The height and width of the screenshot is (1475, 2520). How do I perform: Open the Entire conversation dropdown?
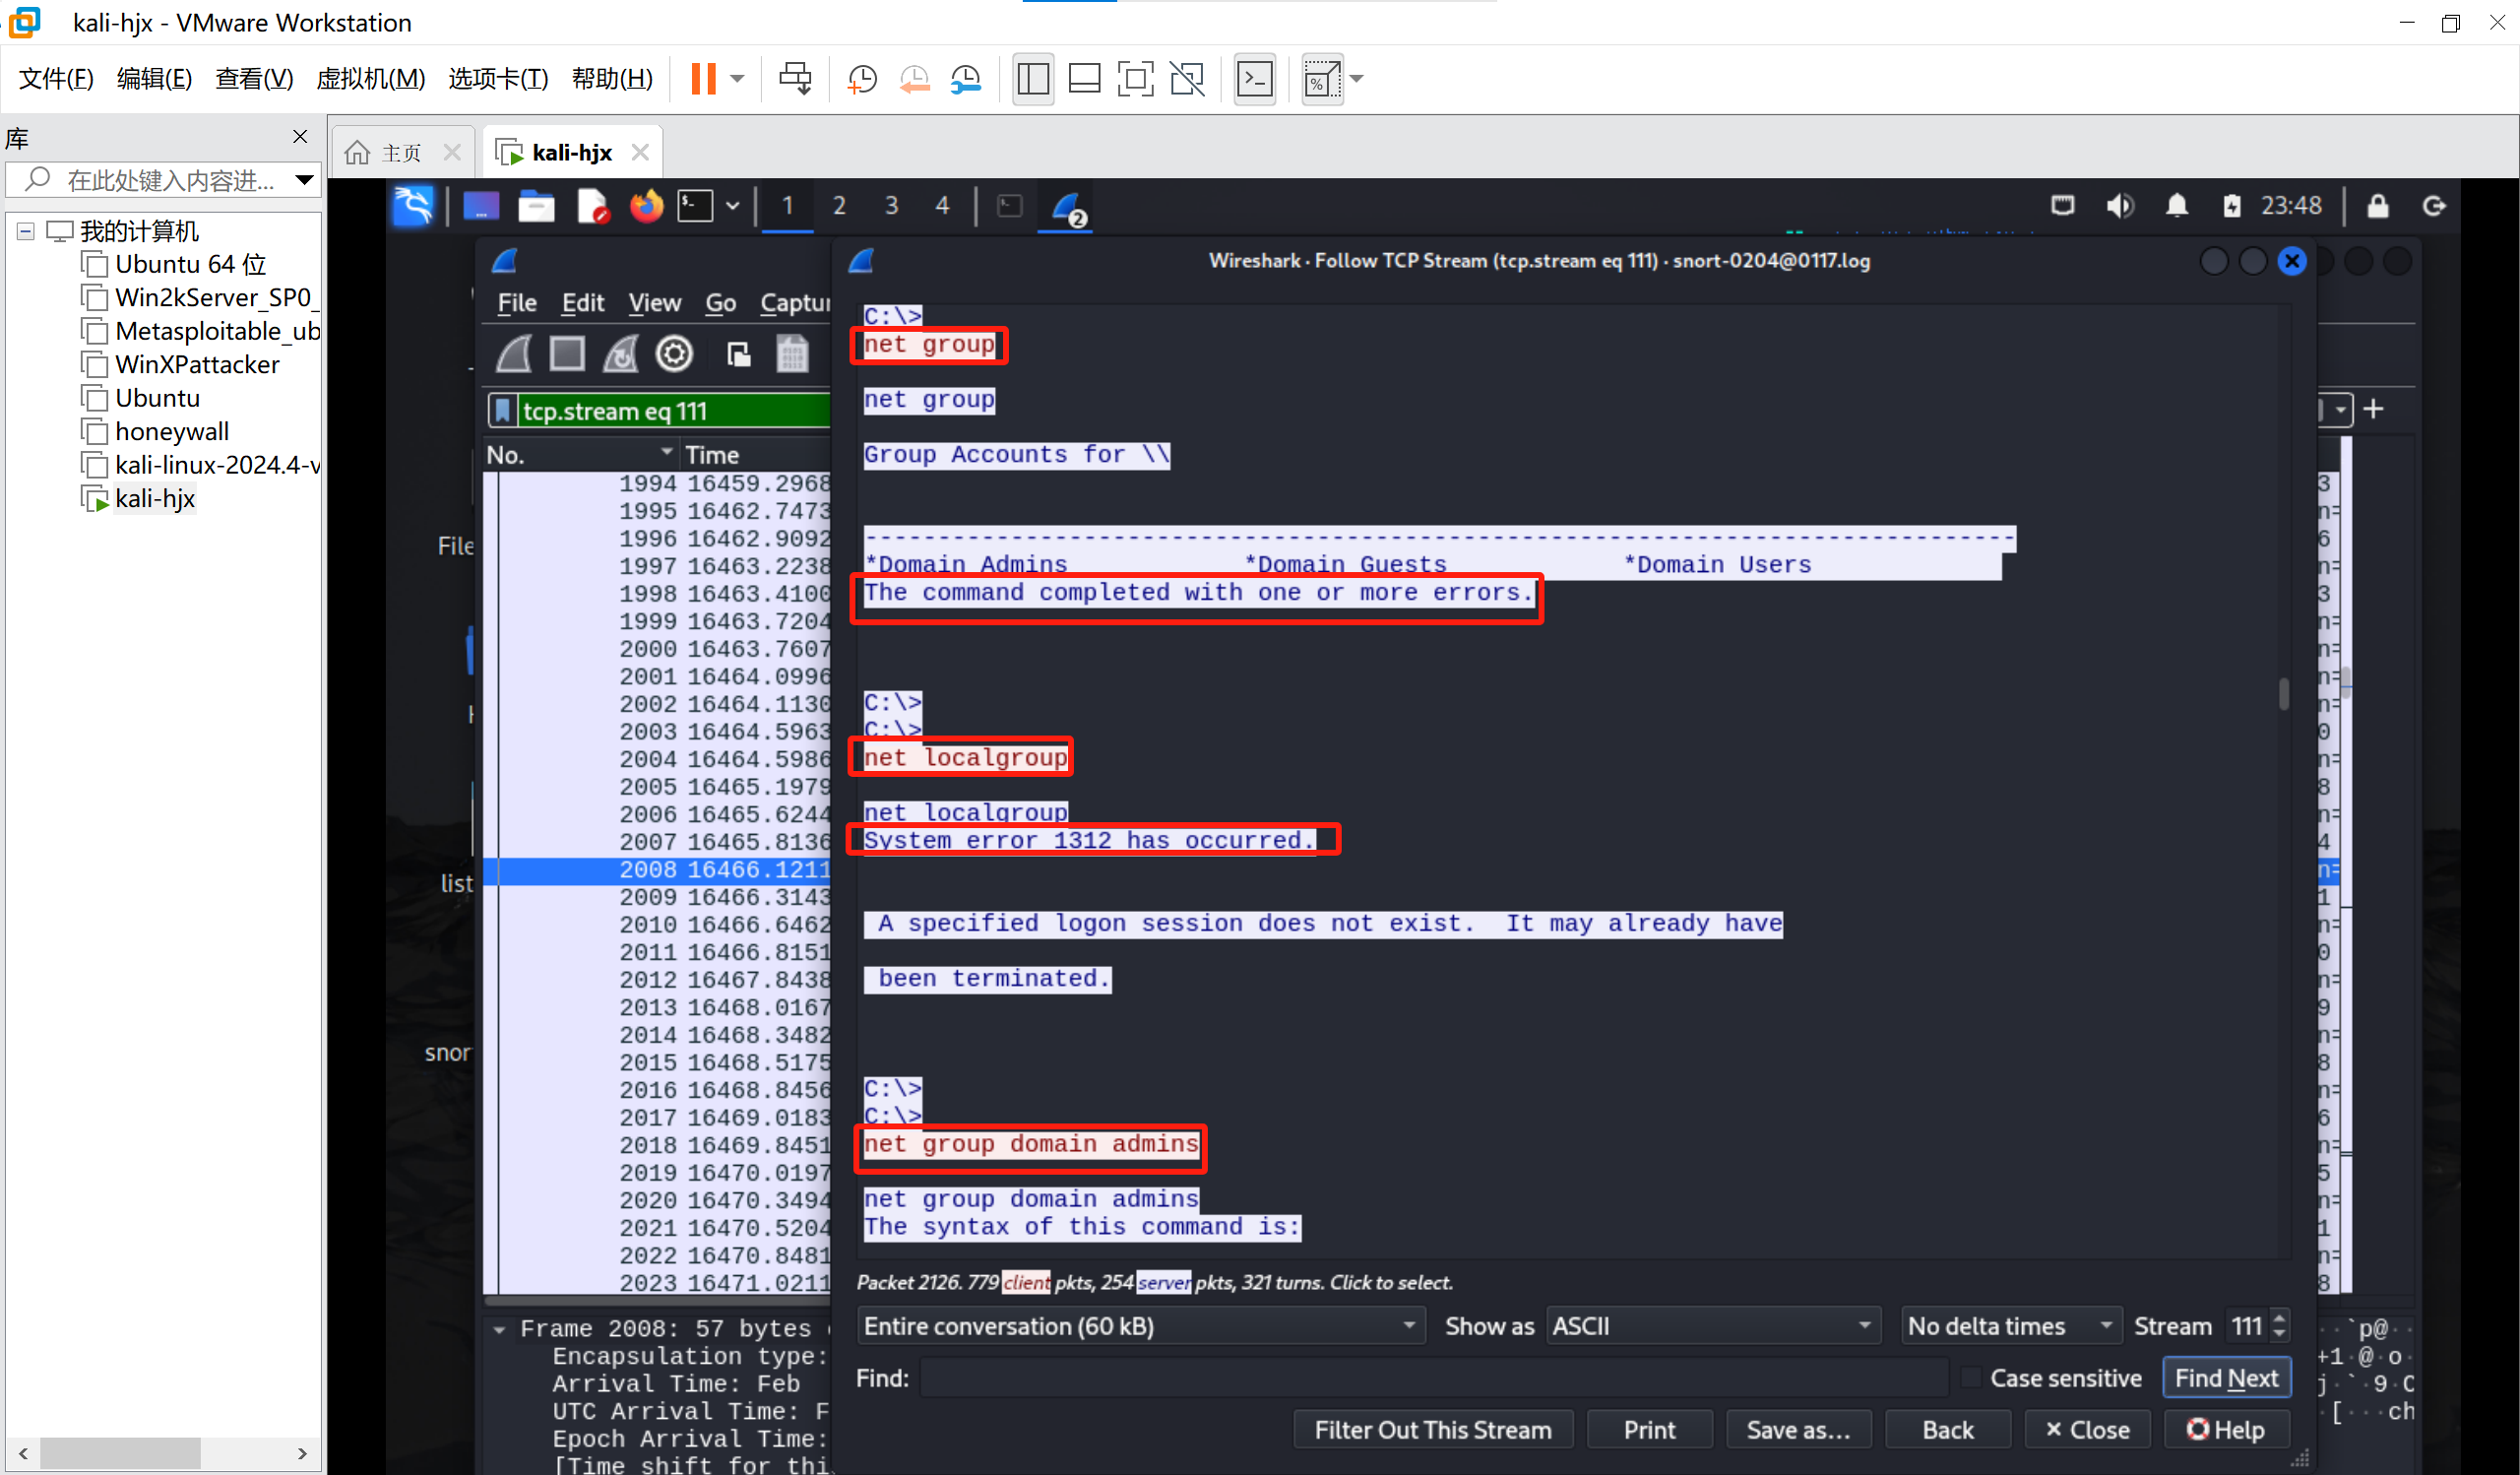click(1141, 1326)
